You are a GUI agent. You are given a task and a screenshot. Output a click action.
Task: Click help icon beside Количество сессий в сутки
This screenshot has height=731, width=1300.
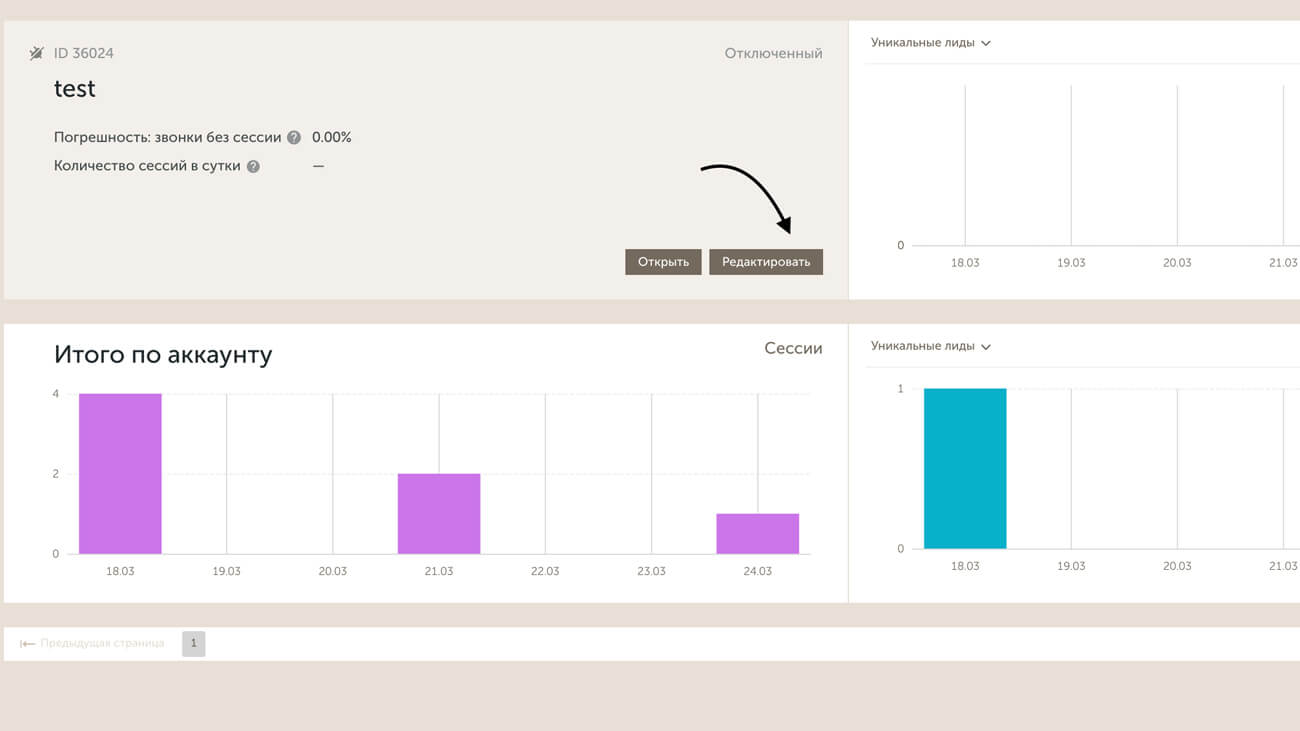tap(253, 167)
